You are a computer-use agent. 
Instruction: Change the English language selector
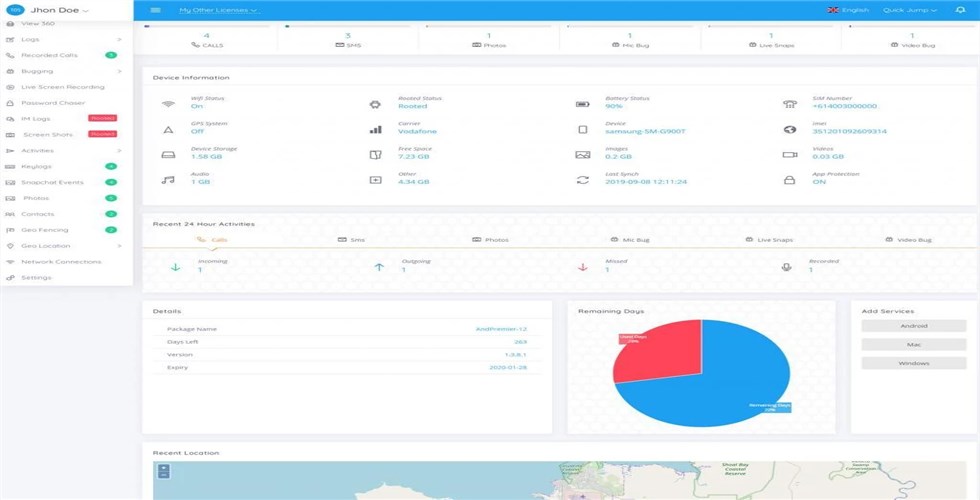[x=848, y=10]
